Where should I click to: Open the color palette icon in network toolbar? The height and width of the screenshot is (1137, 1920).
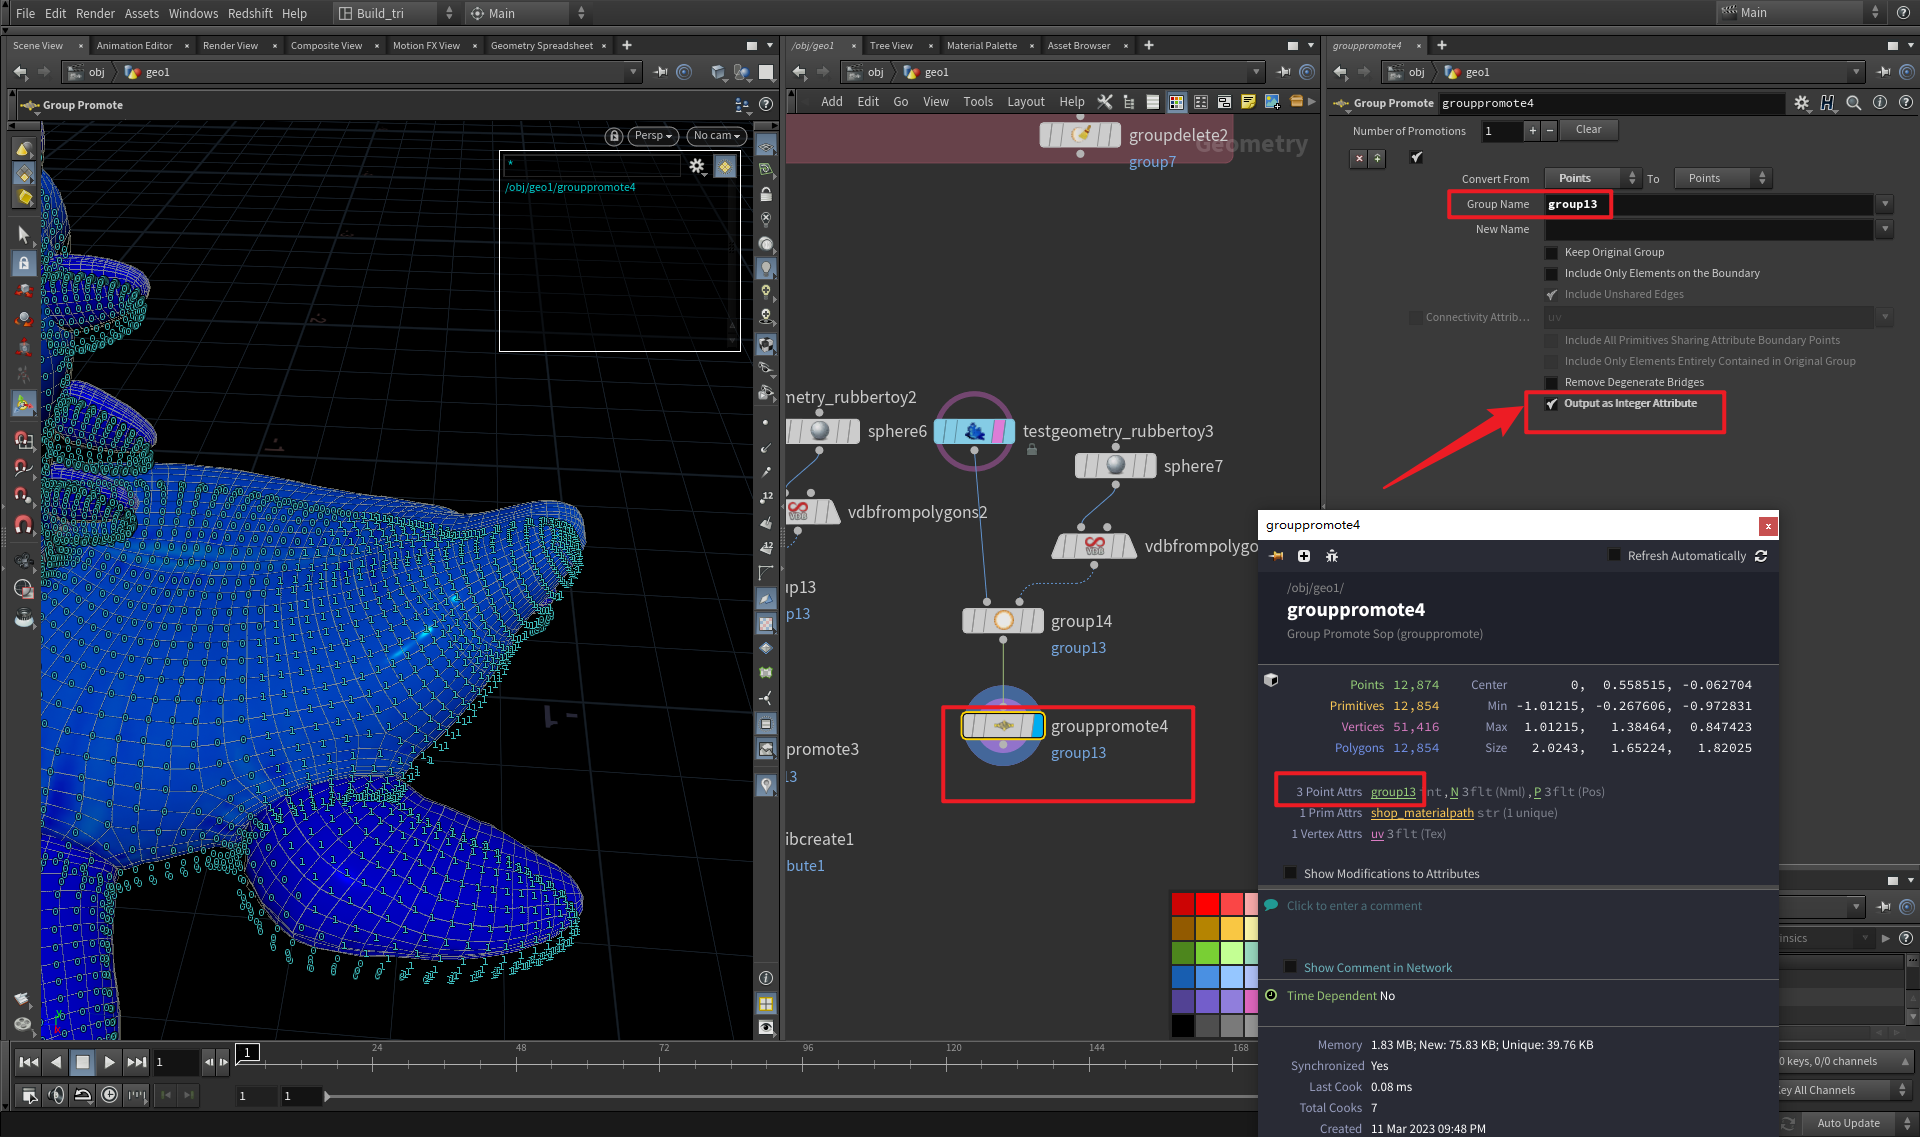point(1177,102)
